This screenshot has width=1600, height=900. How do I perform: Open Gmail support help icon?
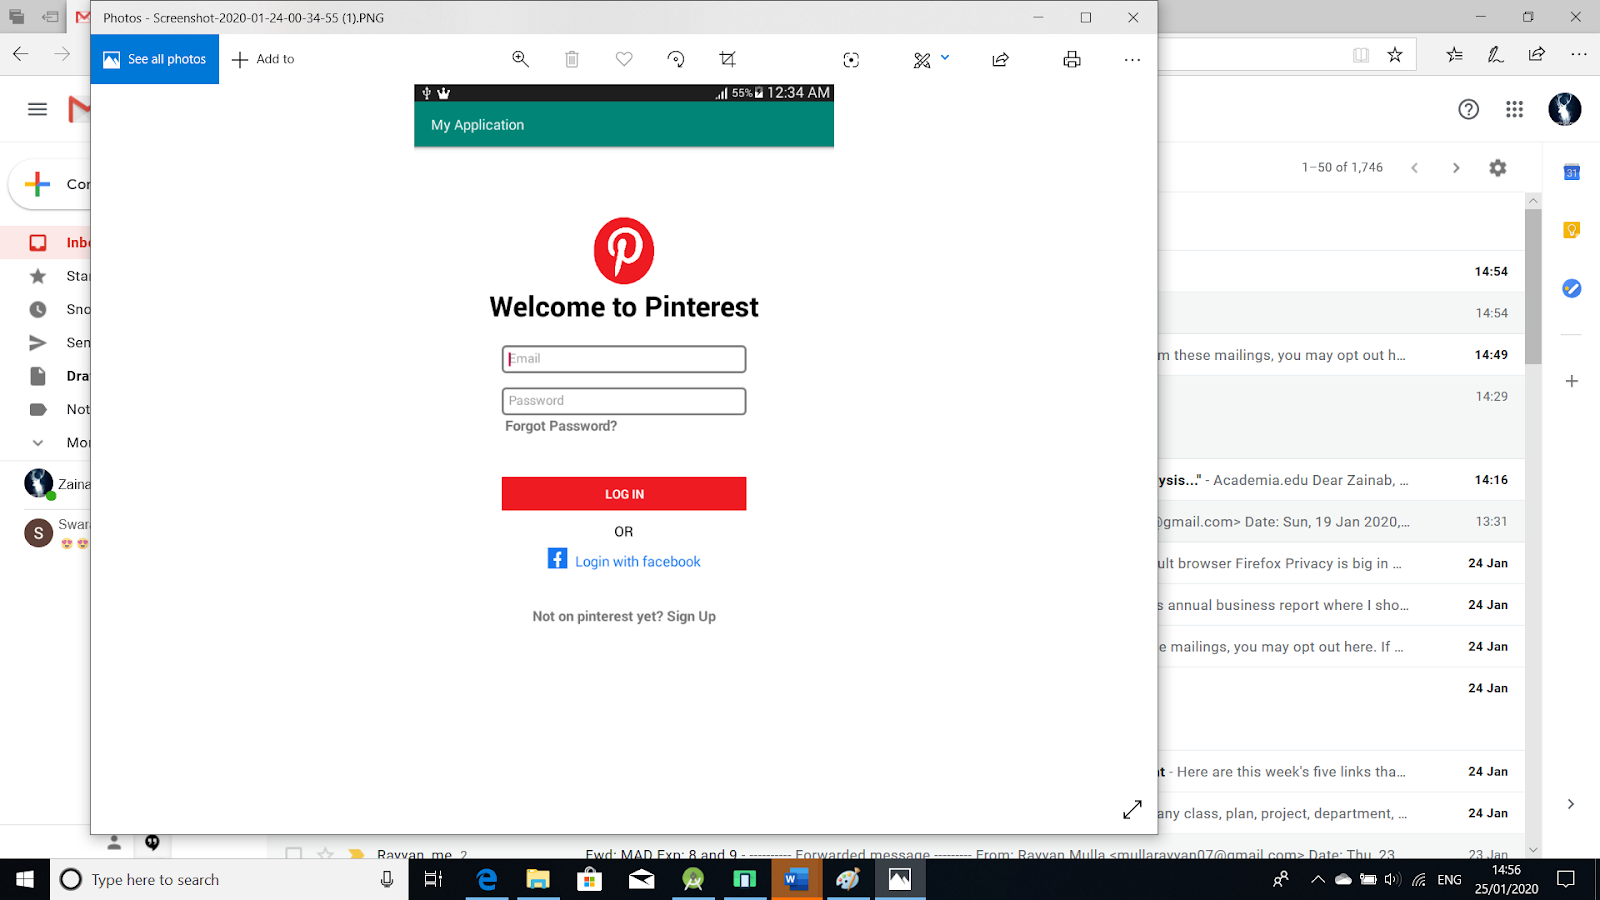pos(1468,109)
